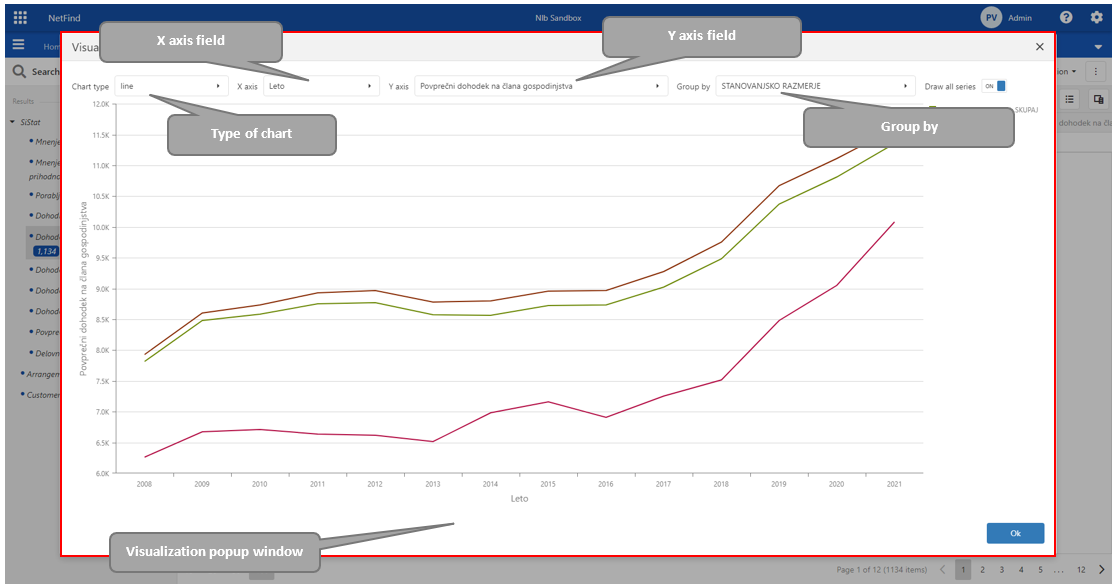Click the list view icon
The height and width of the screenshot is (587, 1116).
point(1069,99)
